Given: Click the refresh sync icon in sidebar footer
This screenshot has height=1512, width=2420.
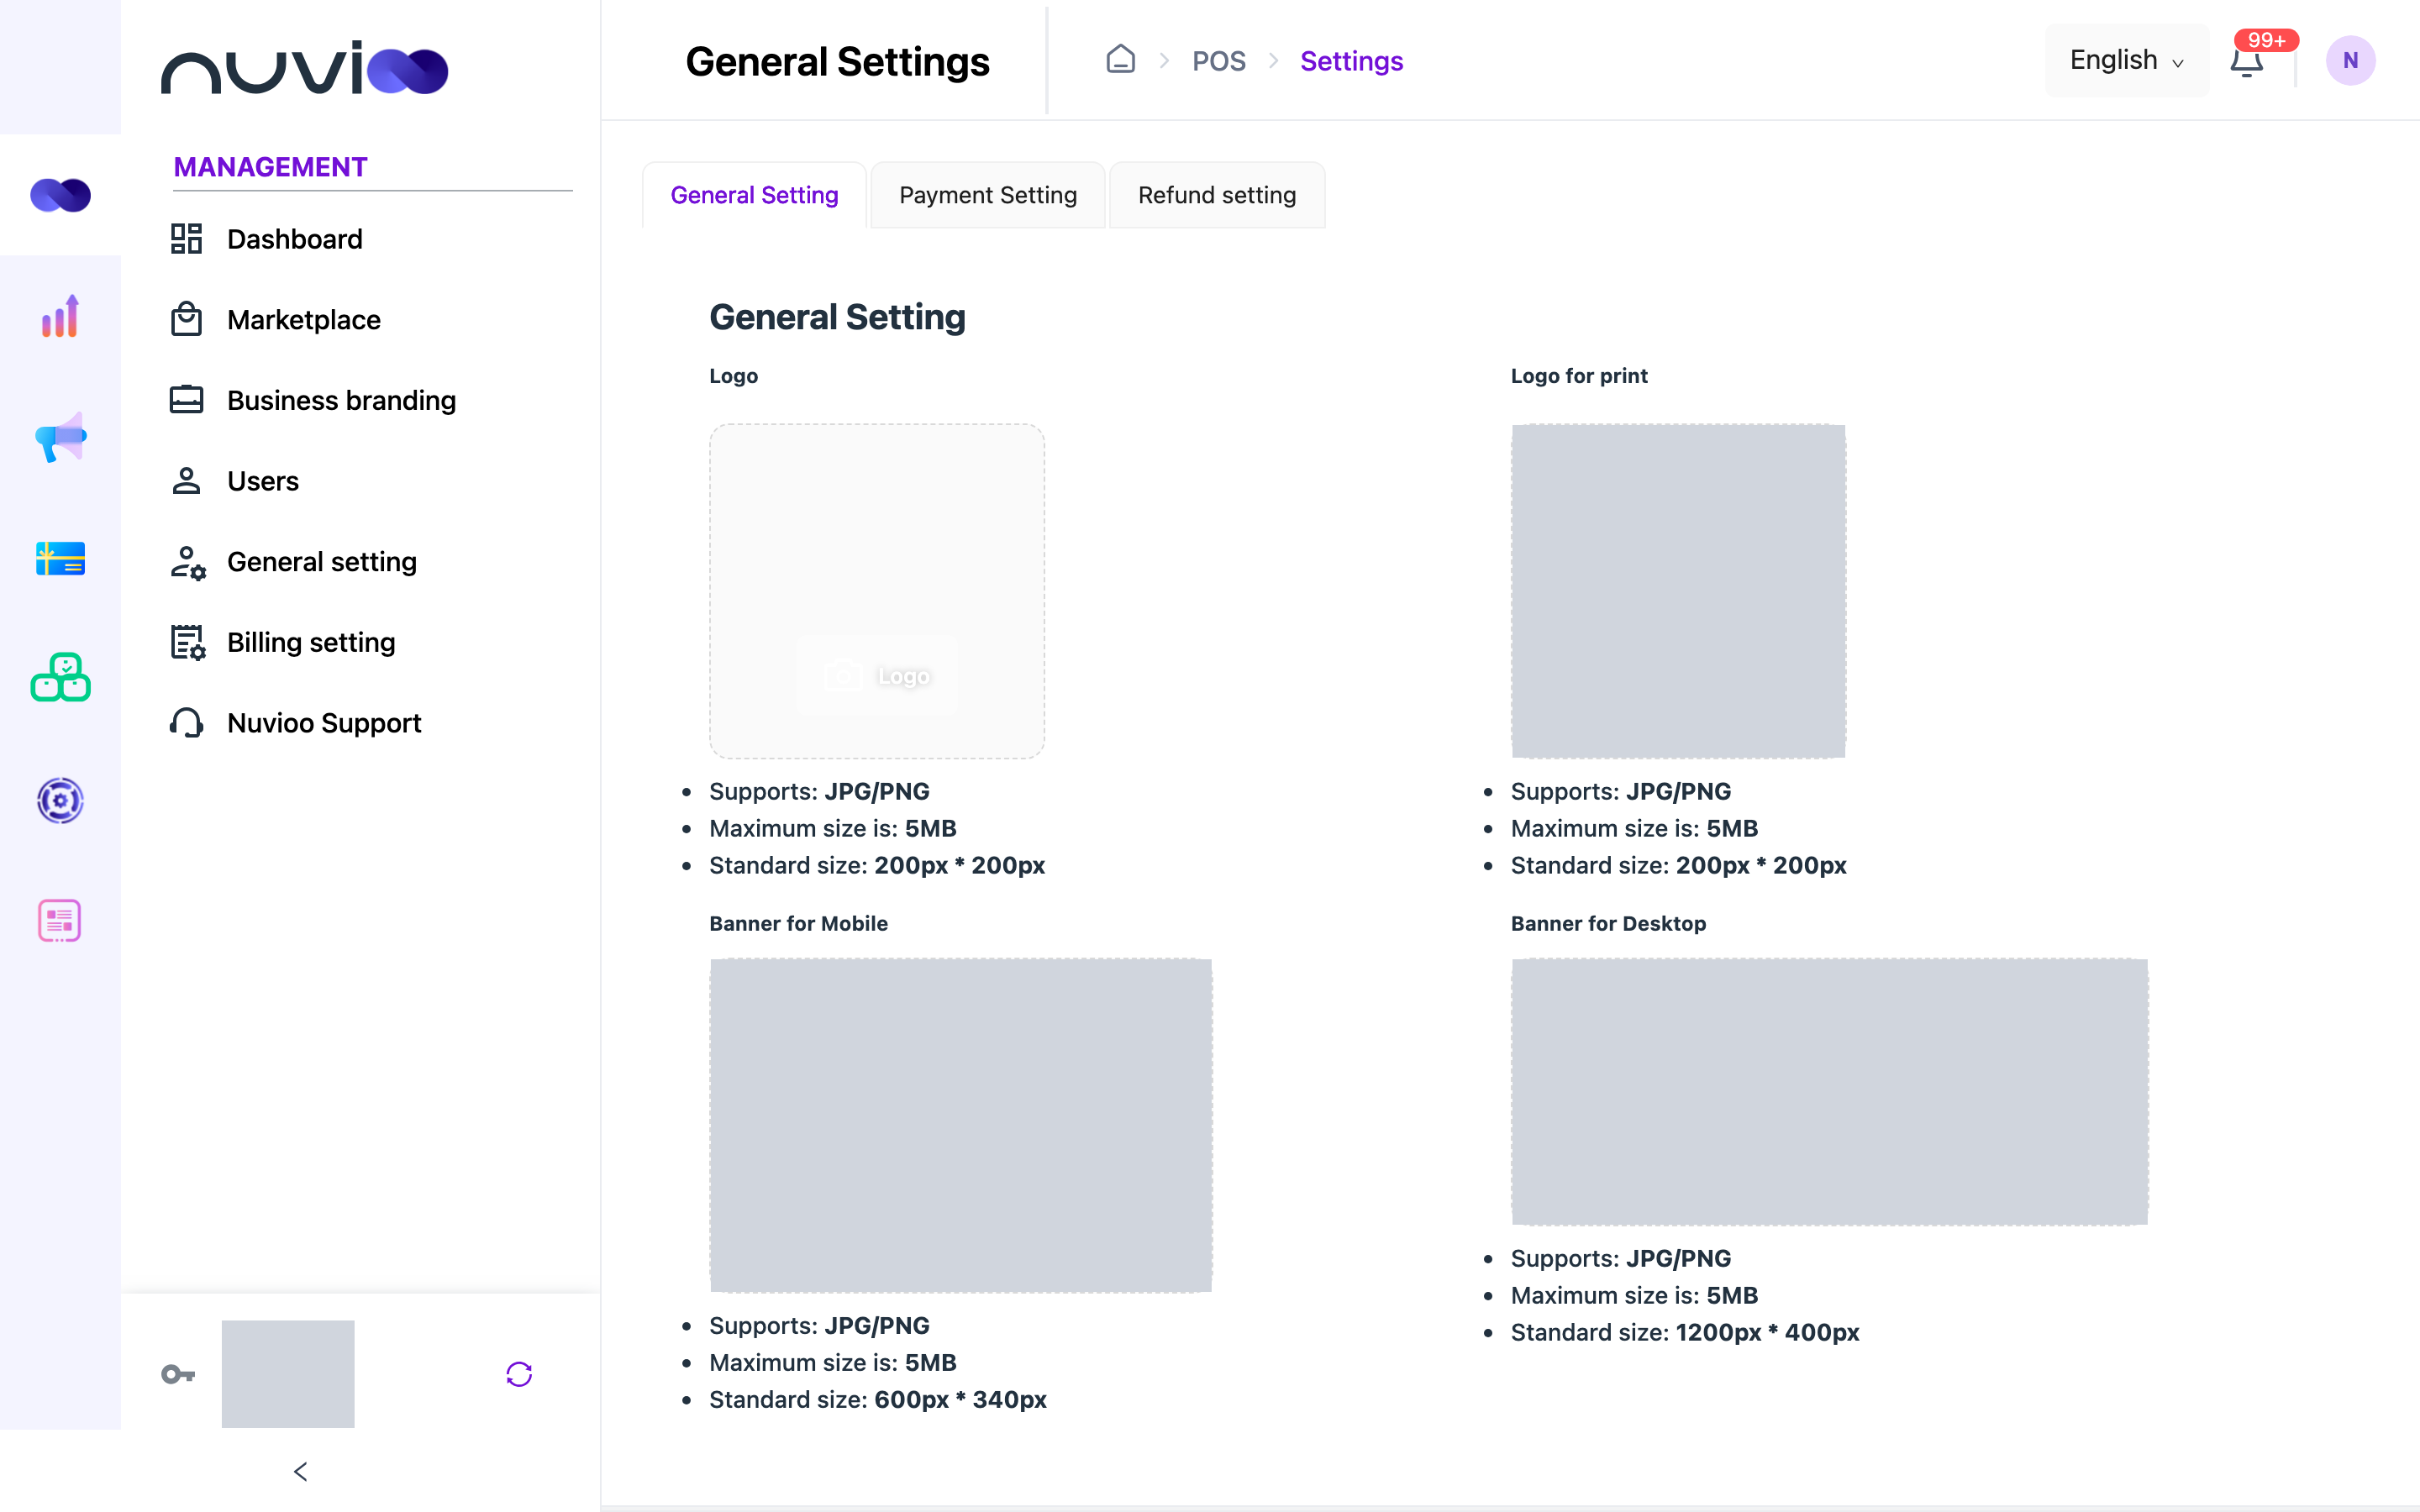Looking at the screenshot, I should tap(519, 1374).
